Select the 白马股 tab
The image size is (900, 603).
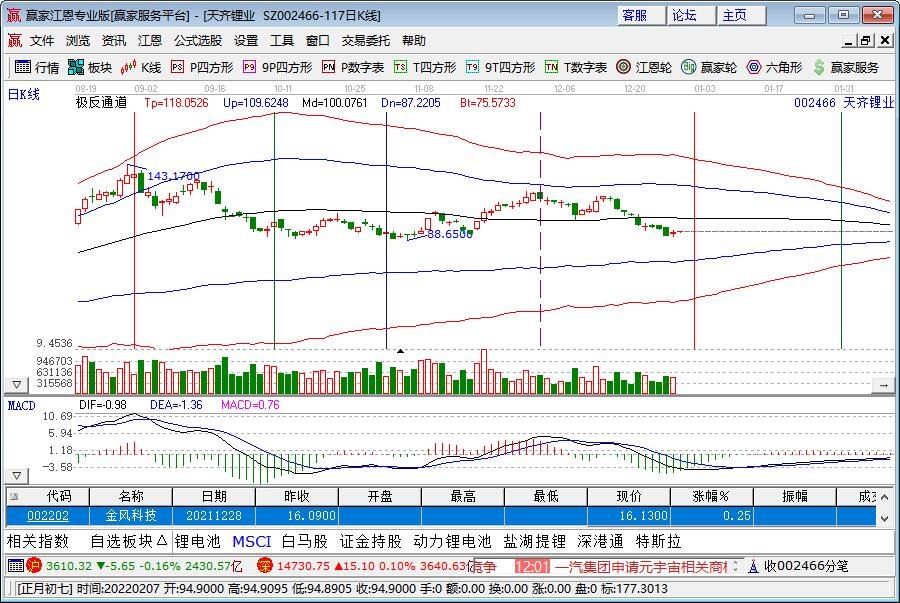[305, 541]
